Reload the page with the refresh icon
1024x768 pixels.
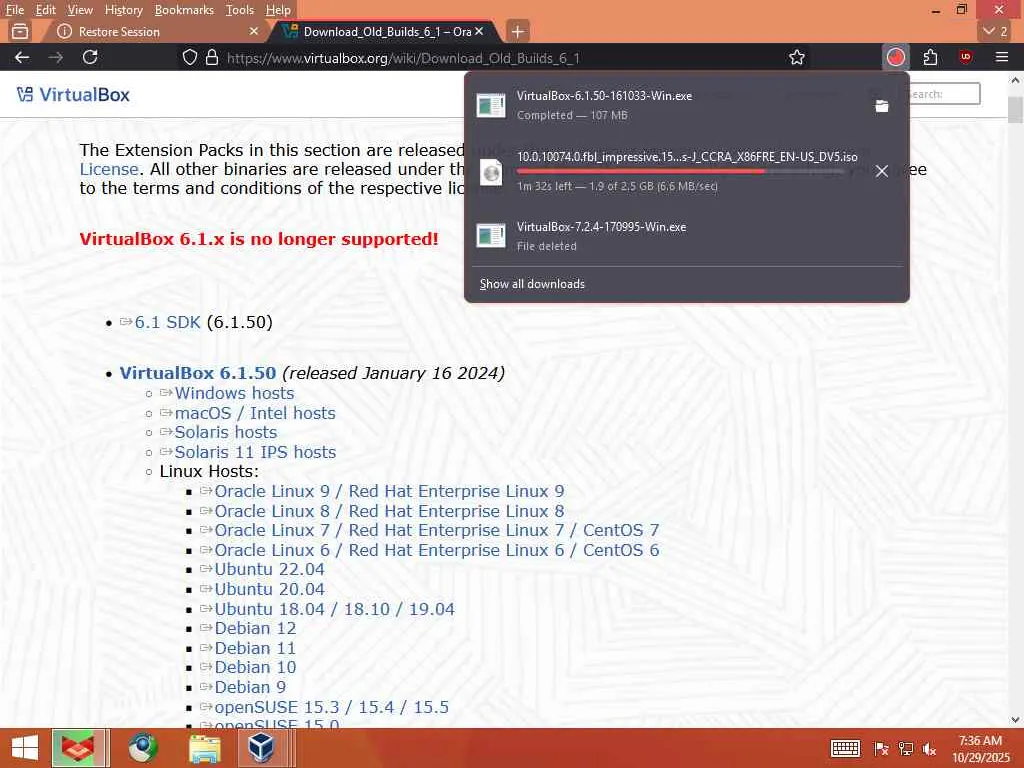tap(90, 57)
